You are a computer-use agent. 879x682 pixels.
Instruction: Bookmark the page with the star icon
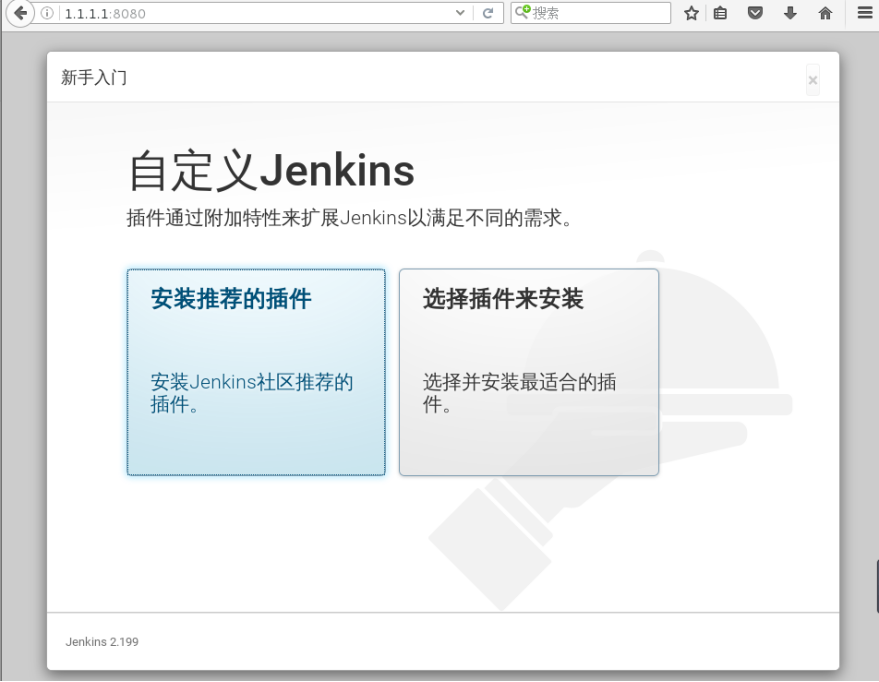pyautogui.click(x=691, y=13)
